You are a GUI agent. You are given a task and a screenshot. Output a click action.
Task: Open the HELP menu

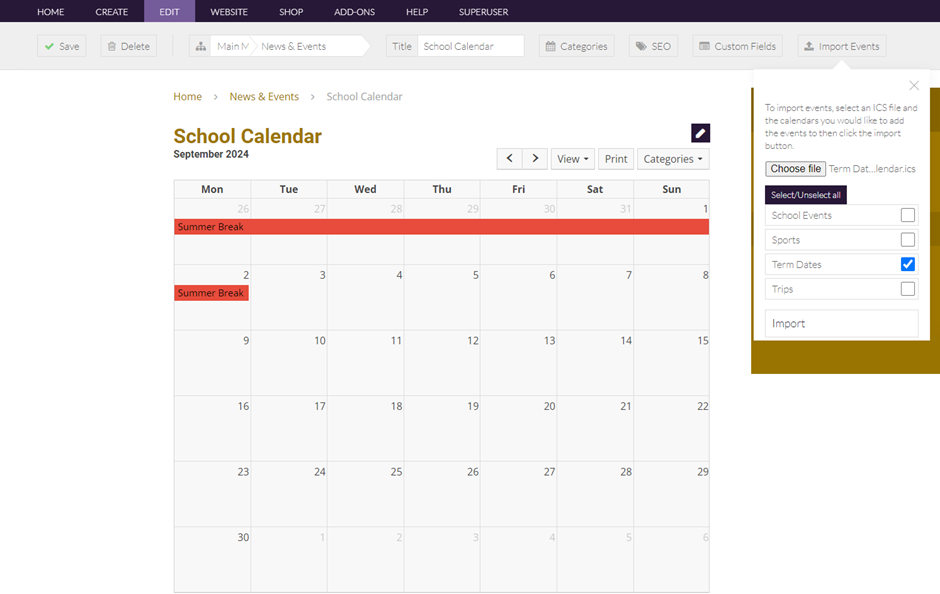coord(417,11)
